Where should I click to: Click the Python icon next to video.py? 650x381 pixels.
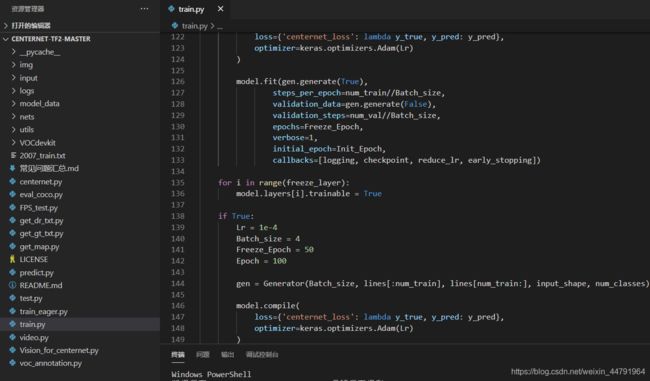tap(12, 337)
